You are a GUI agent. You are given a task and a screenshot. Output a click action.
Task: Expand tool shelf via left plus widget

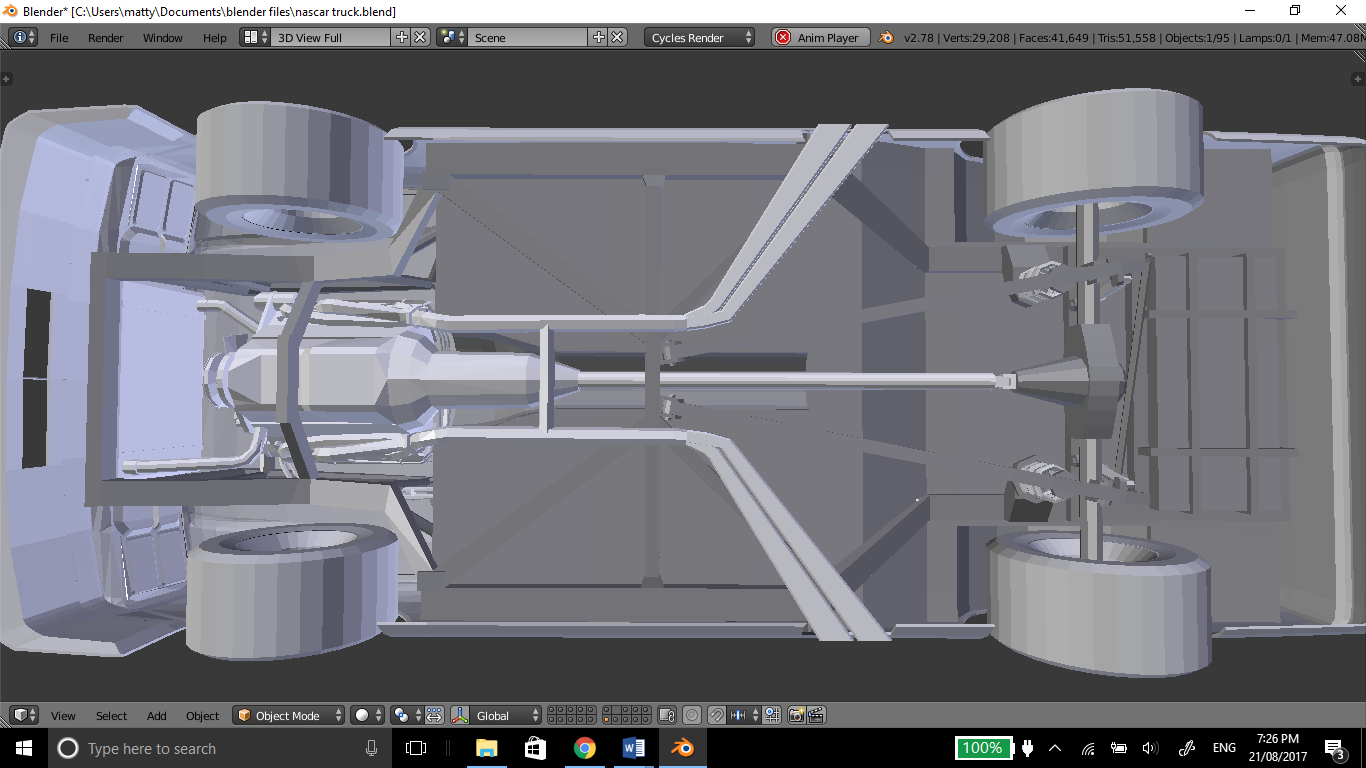click(6, 79)
